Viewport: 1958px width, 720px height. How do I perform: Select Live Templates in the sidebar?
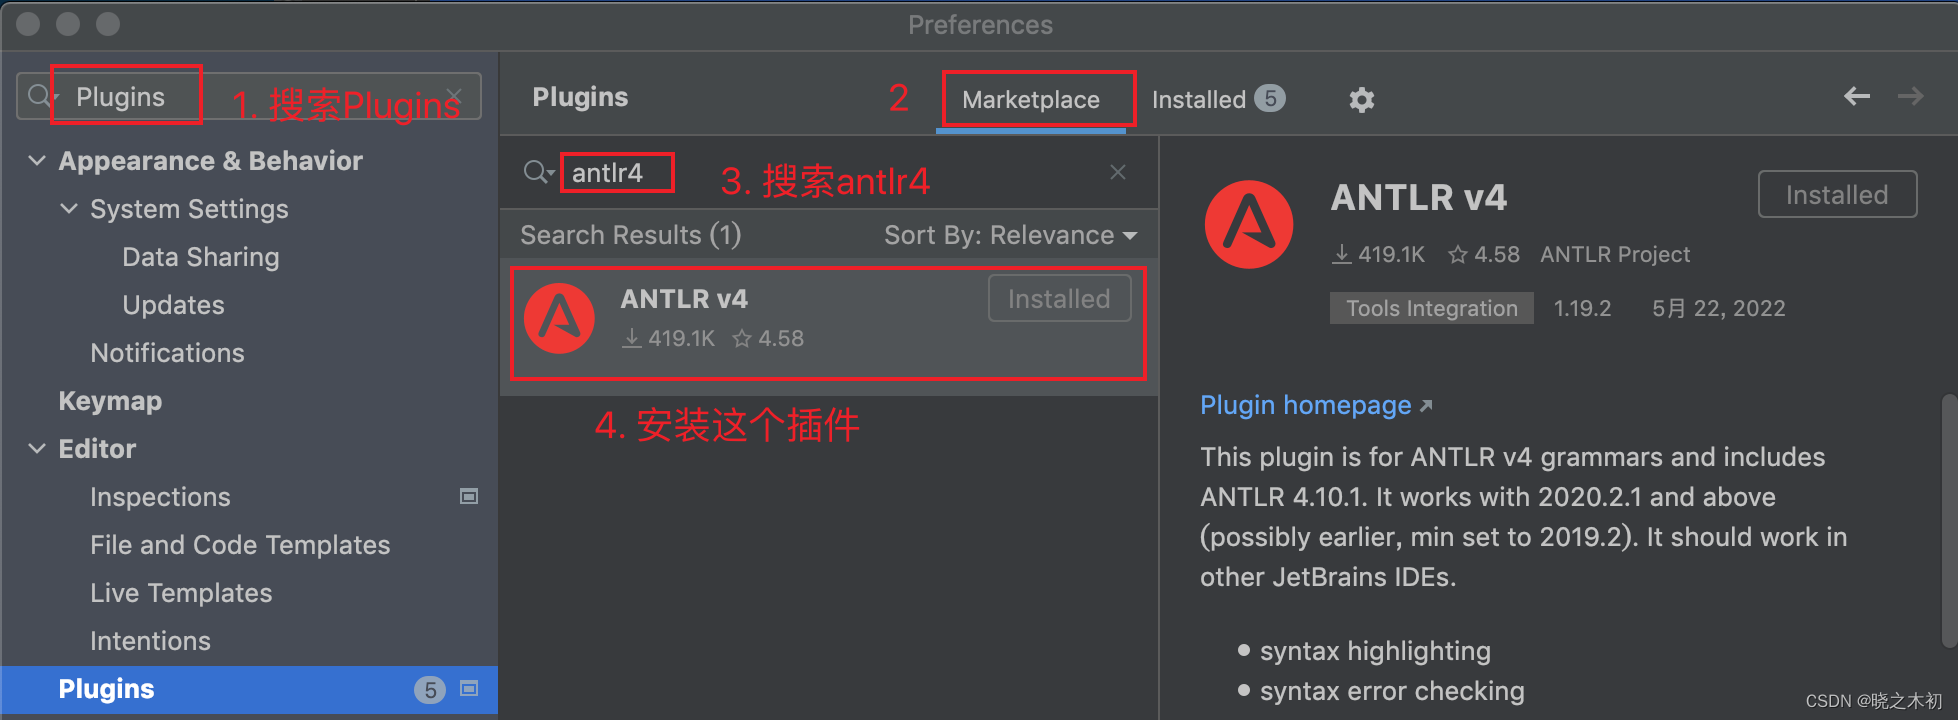(x=180, y=592)
